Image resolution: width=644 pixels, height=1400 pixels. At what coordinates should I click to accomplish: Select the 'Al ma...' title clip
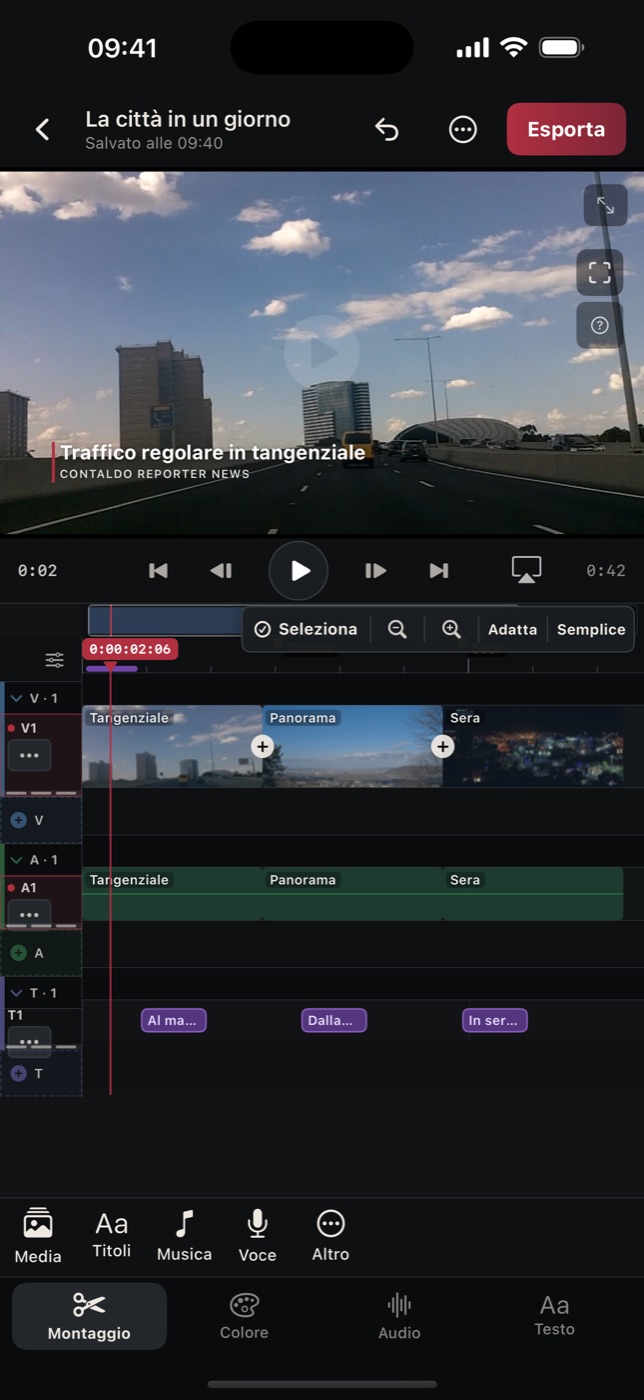pyautogui.click(x=174, y=1020)
